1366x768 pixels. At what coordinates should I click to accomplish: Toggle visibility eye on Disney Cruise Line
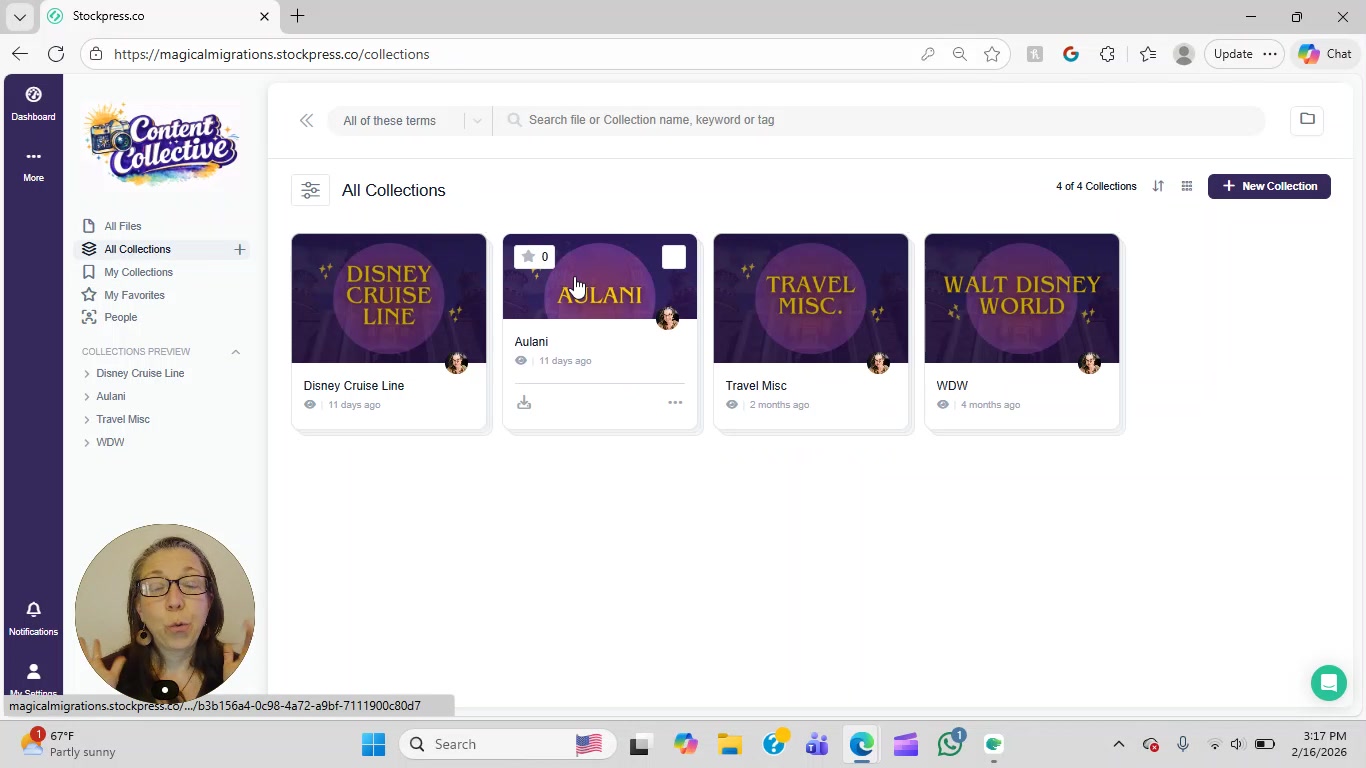(310, 405)
